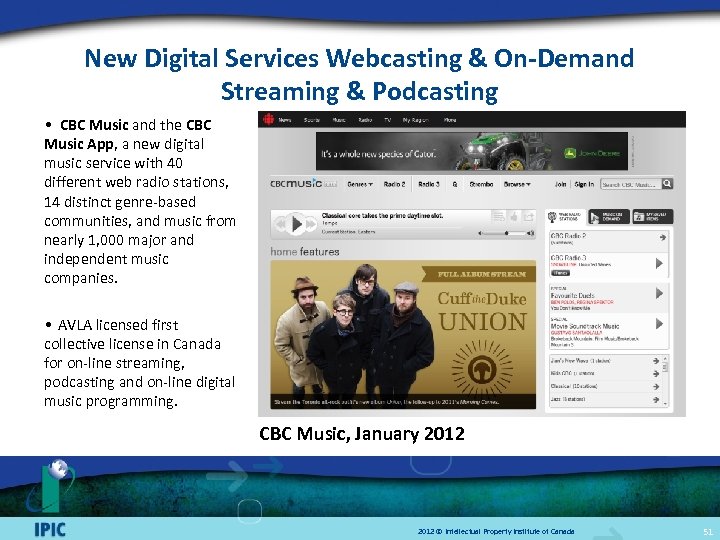
Task: Select the My Music Items tab
Action: [652, 217]
